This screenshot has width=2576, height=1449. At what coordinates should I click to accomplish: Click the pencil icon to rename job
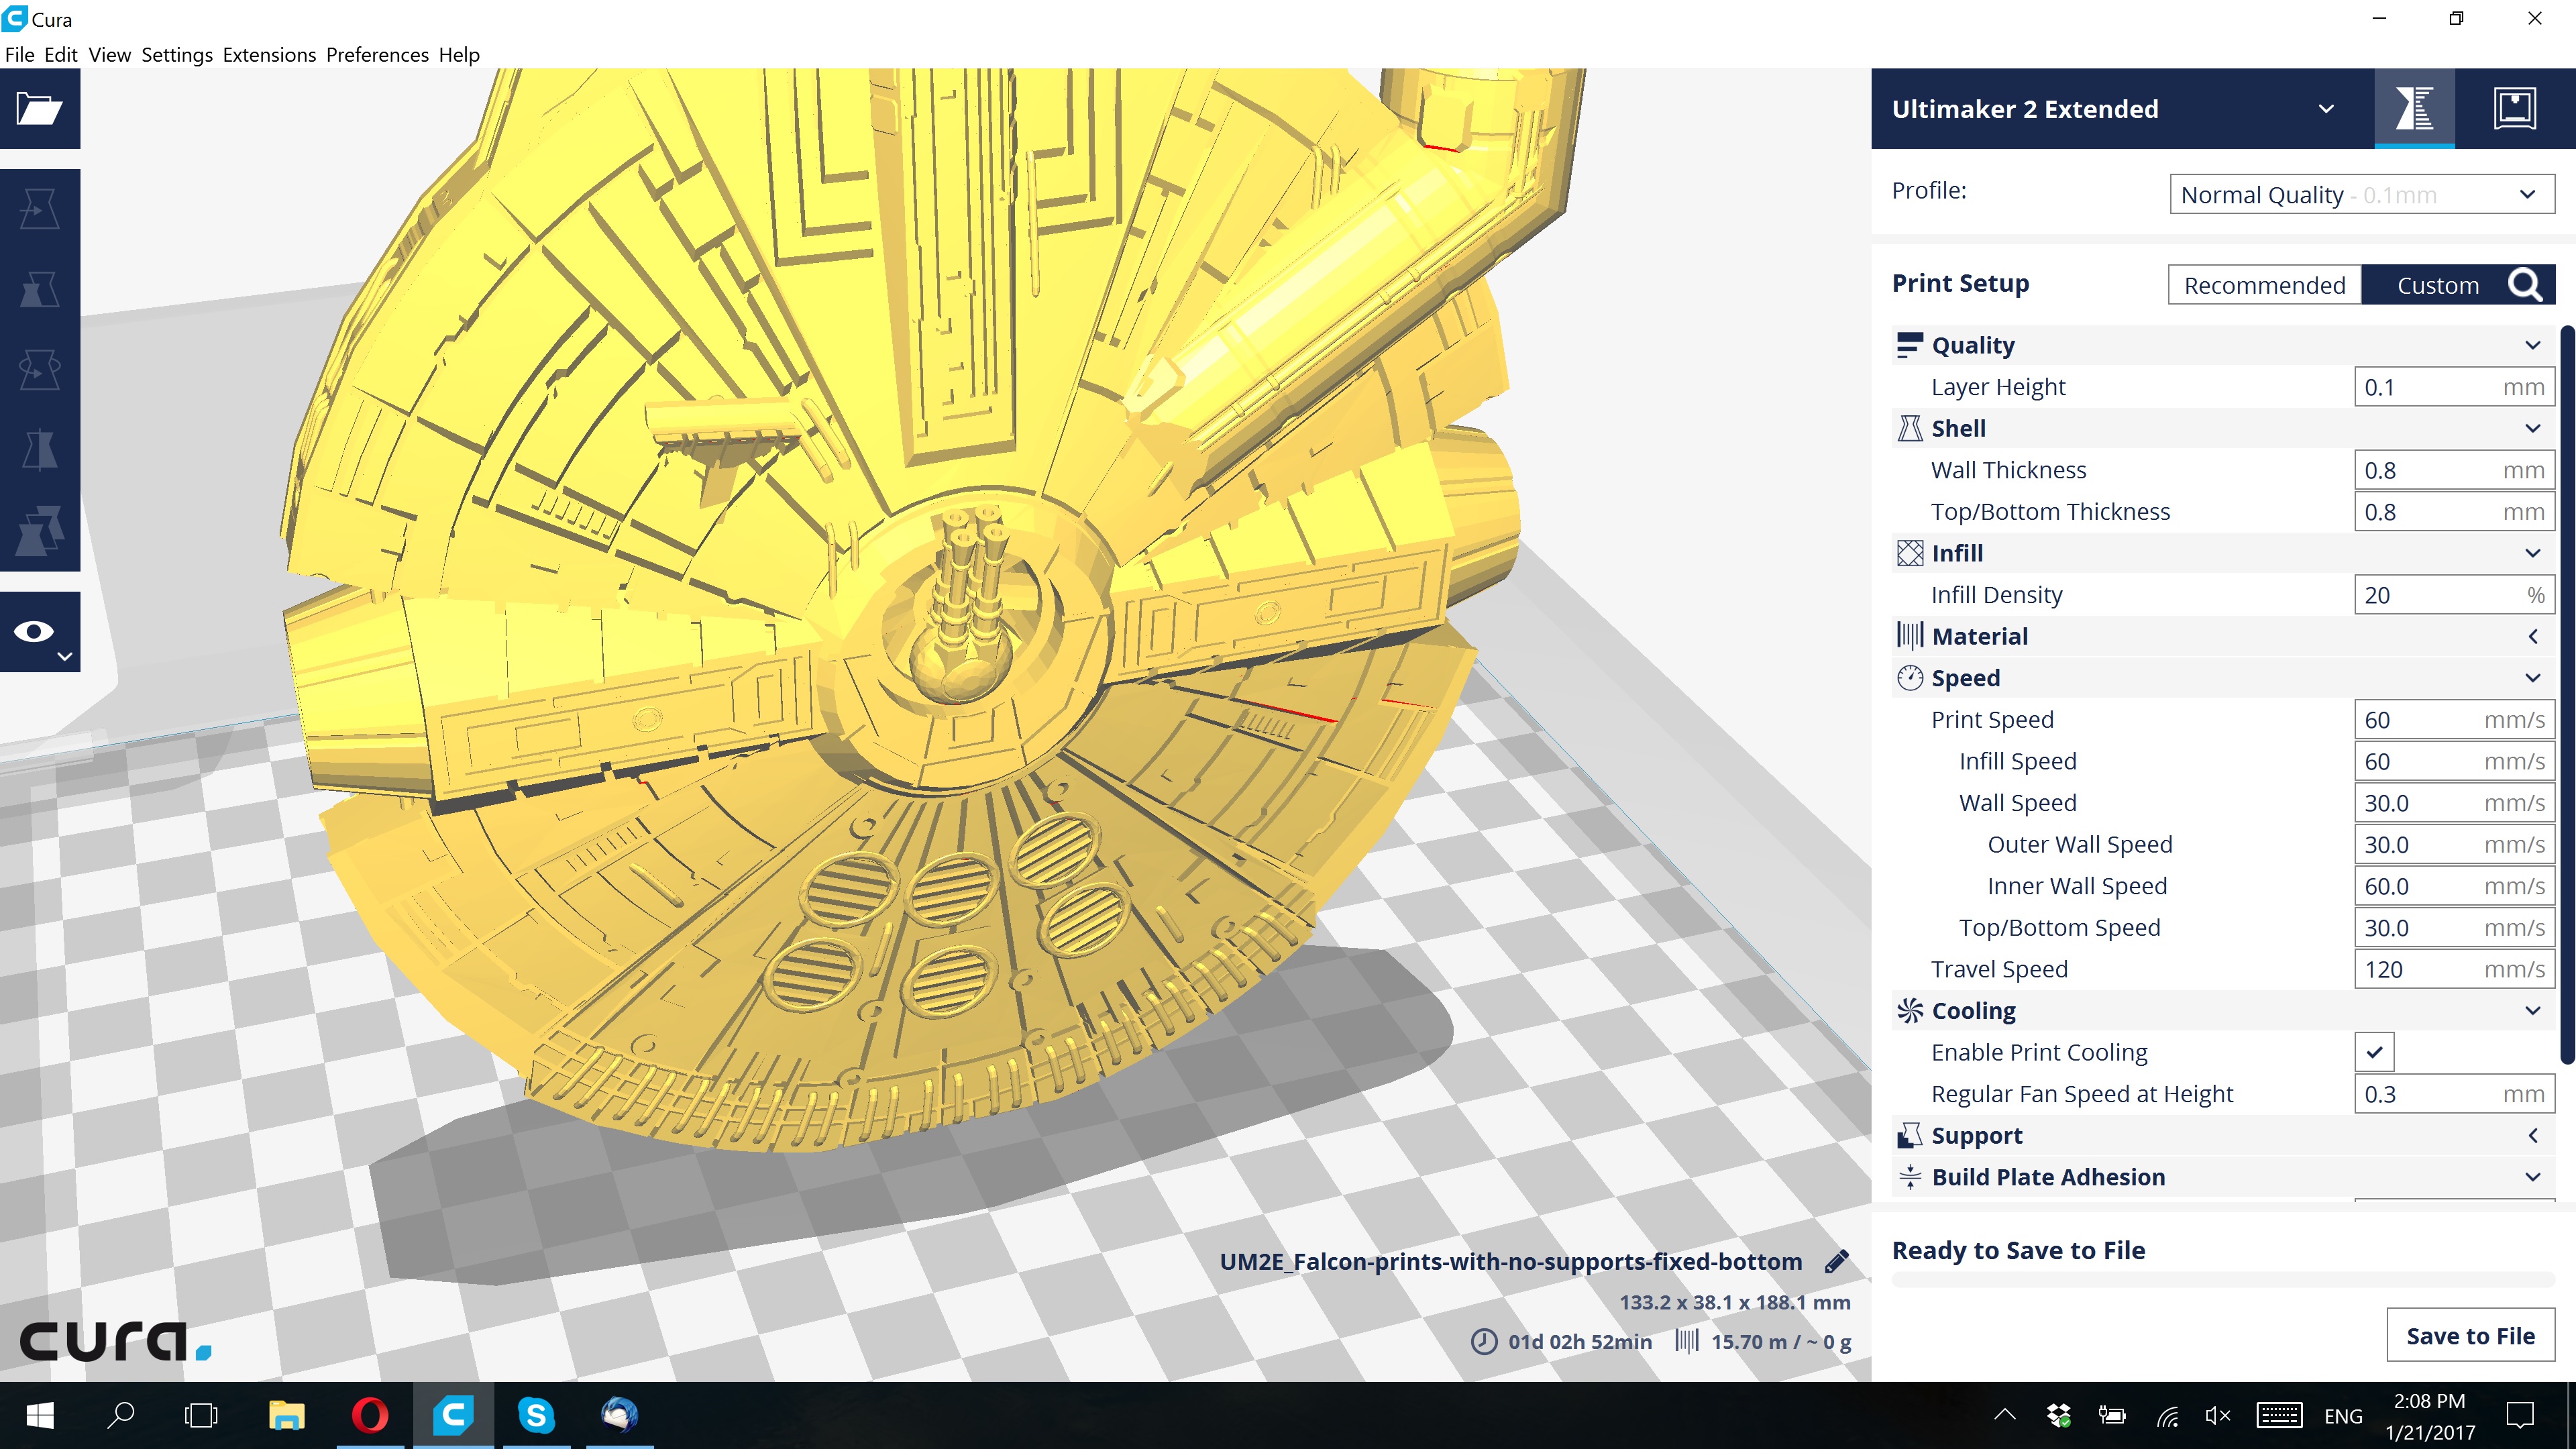pyautogui.click(x=1836, y=1261)
